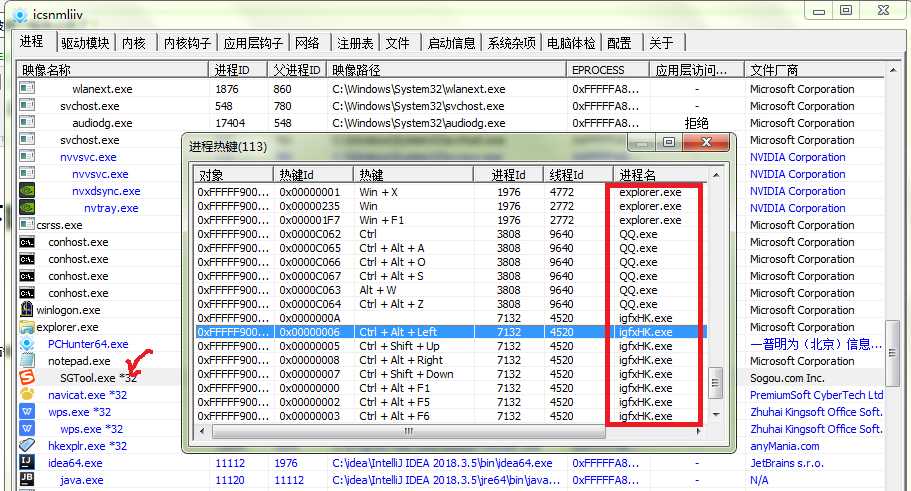Click hotkey list scroll-up arrow
This screenshot has height=491, width=911.
(x=716, y=174)
